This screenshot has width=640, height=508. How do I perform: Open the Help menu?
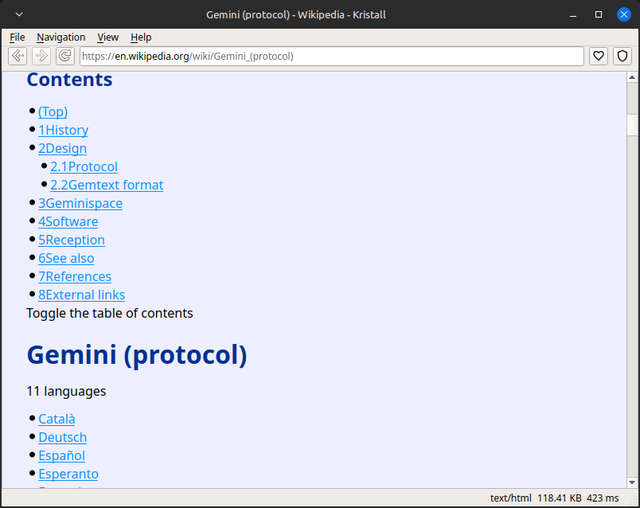141,37
